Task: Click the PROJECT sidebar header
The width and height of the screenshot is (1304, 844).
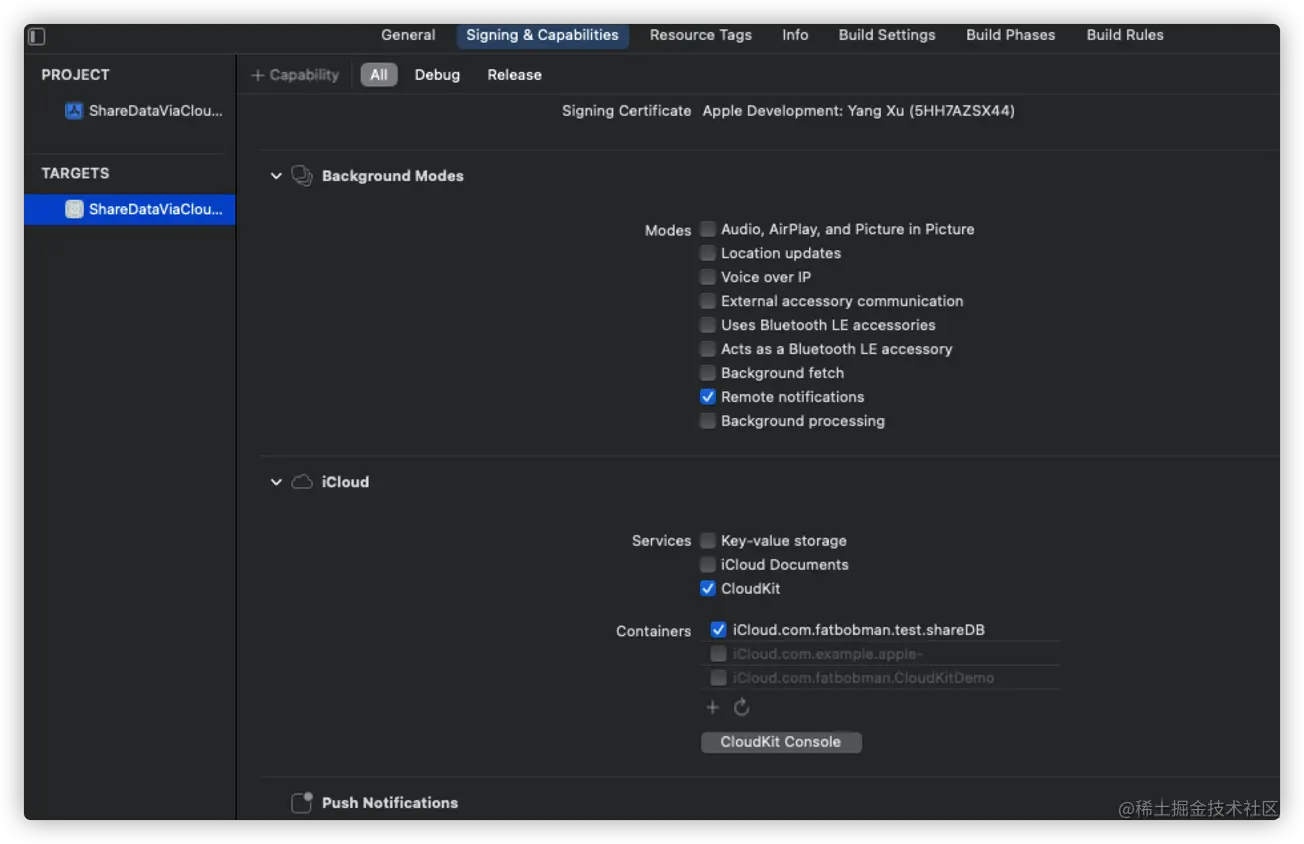Action: (x=75, y=75)
